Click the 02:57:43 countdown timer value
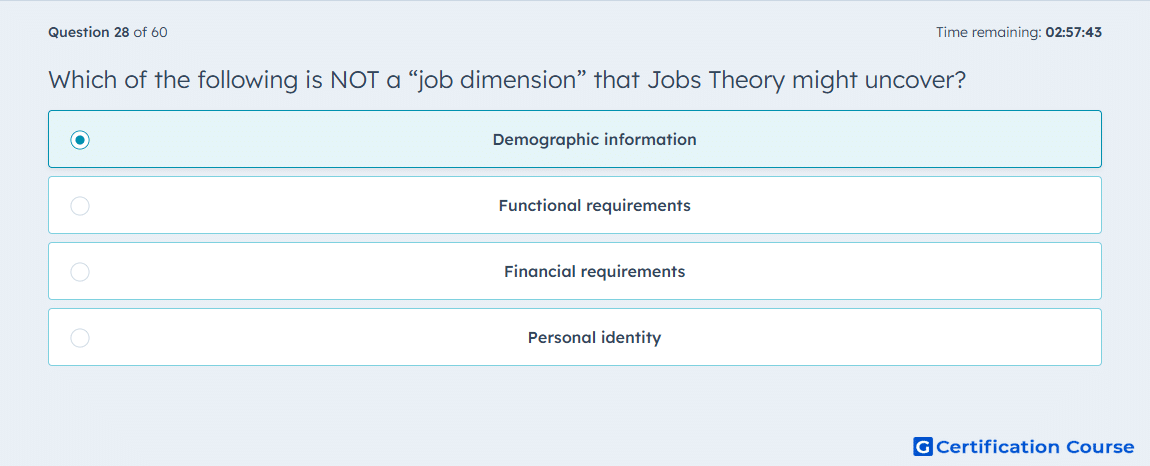This screenshot has width=1150, height=466. pos(1074,32)
